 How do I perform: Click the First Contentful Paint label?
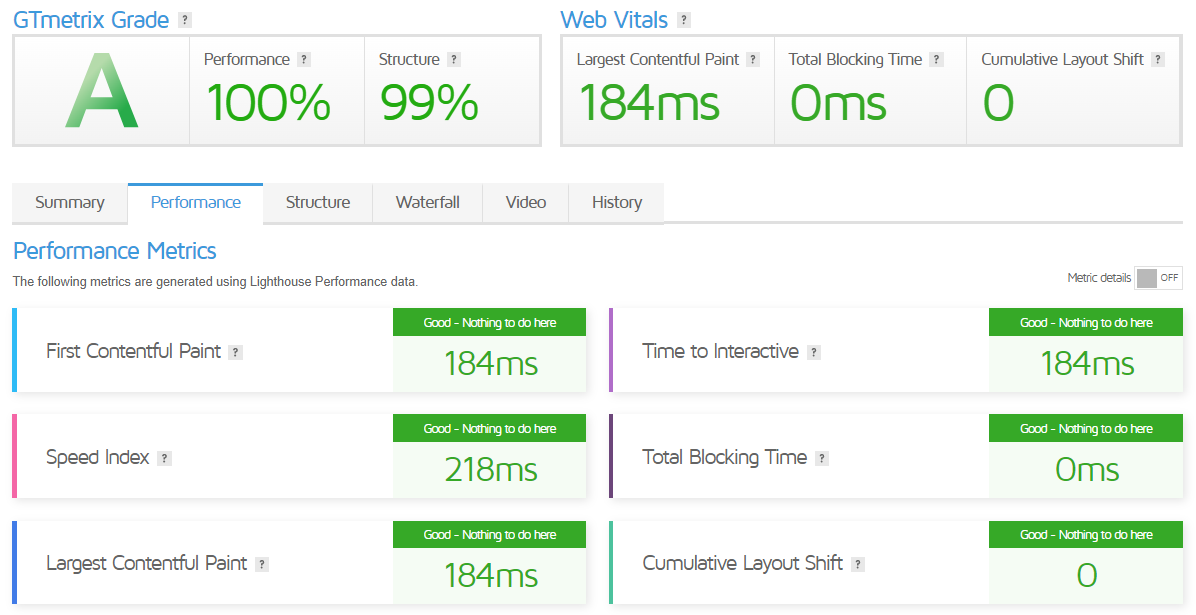click(133, 352)
